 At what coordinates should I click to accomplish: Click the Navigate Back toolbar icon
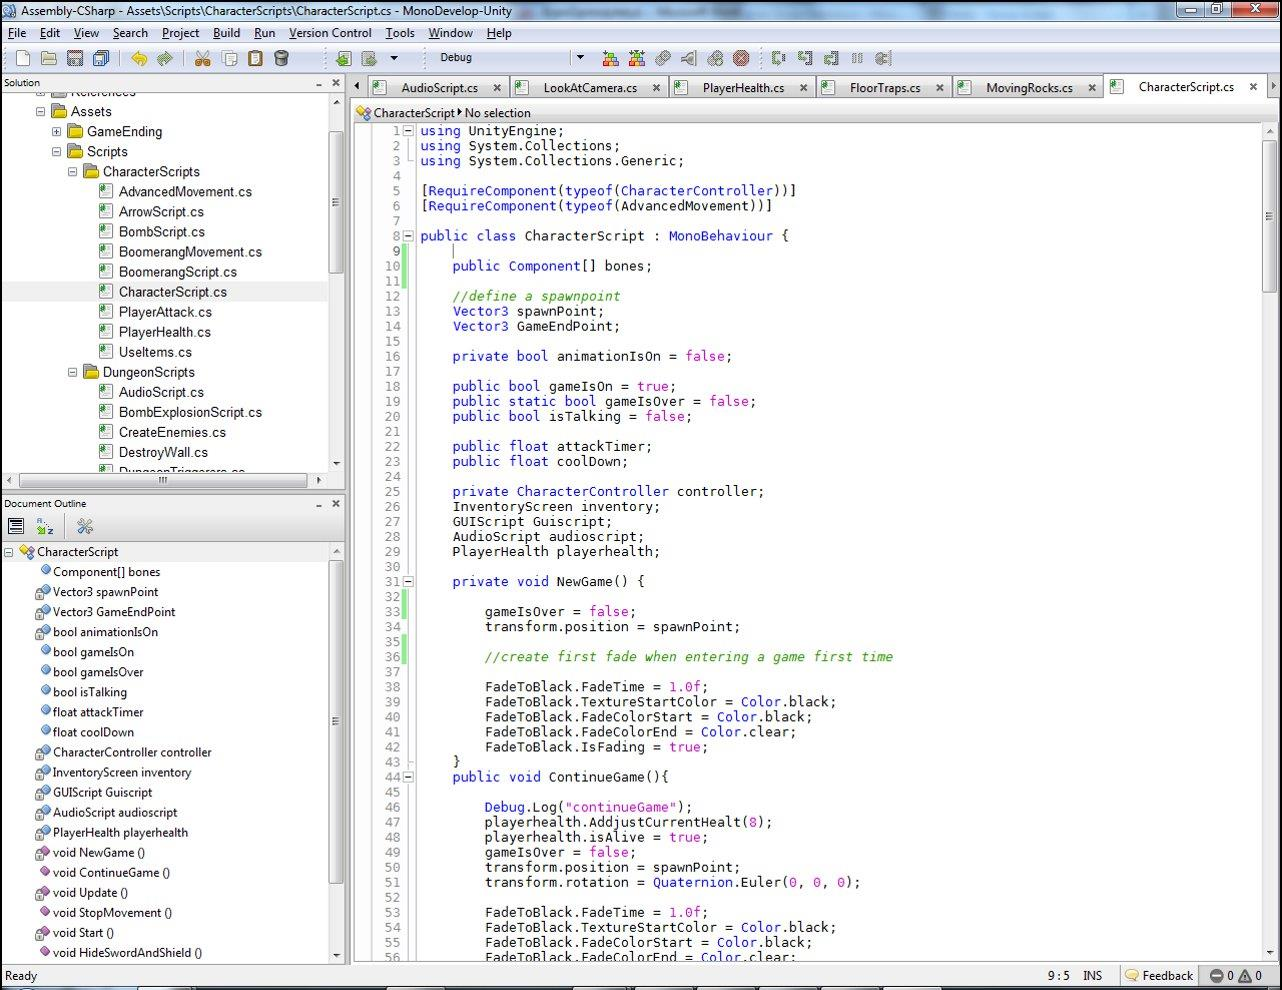343,58
